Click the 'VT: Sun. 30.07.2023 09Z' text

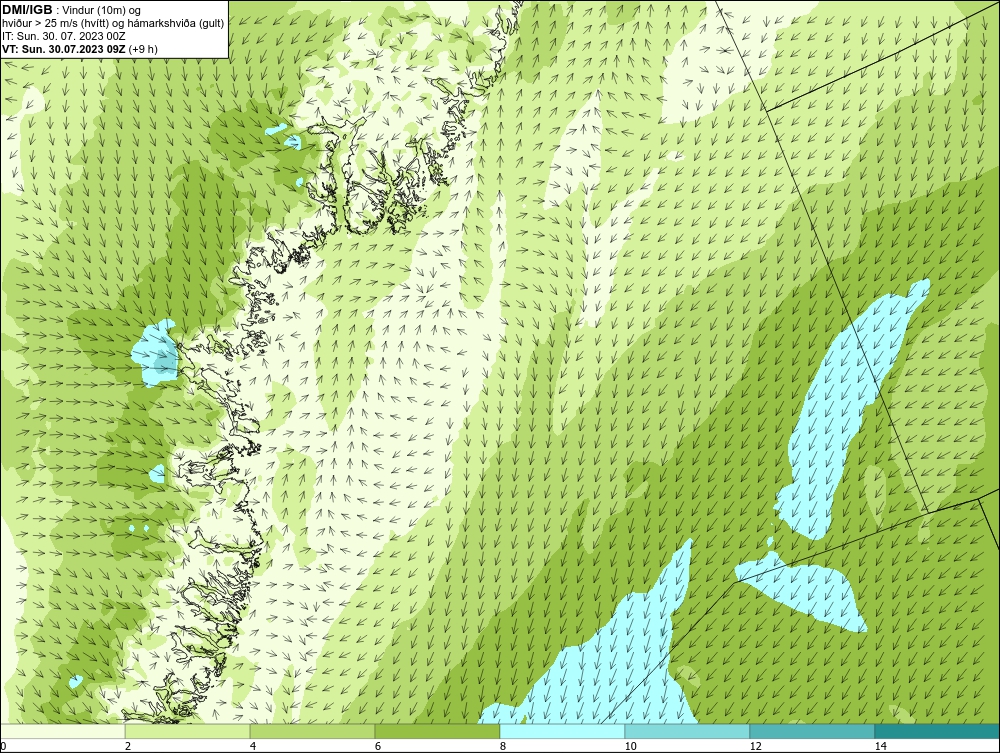pyautogui.click(x=64, y=49)
